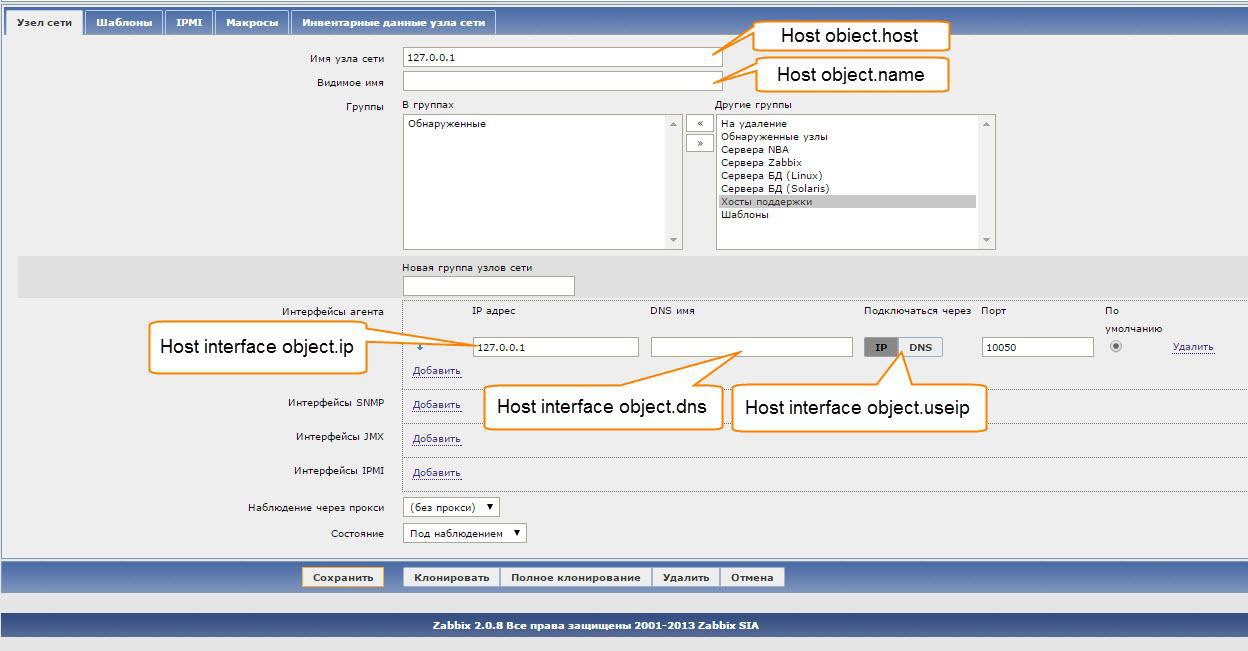
Task: Toggle connection to IP
Action: [881, 347]
